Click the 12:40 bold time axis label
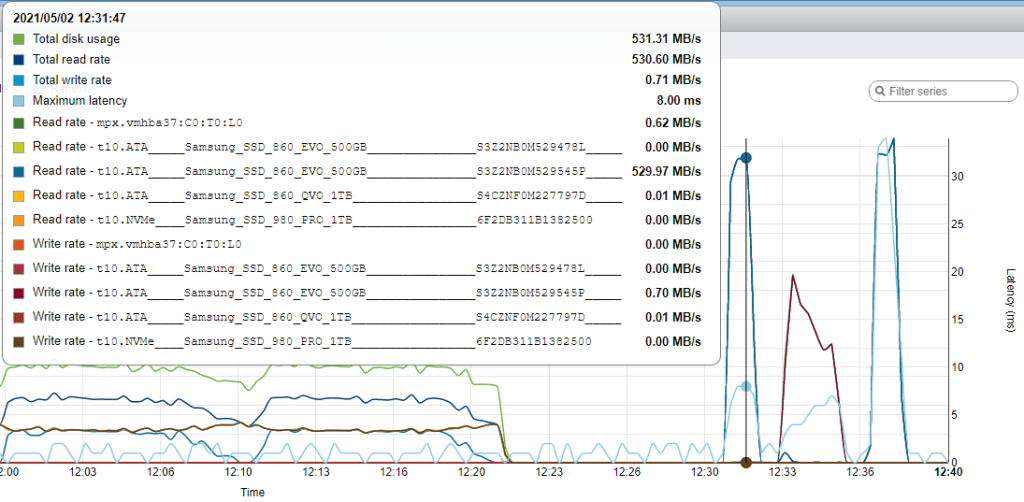 pyautogui.click(x=946, y=473)
